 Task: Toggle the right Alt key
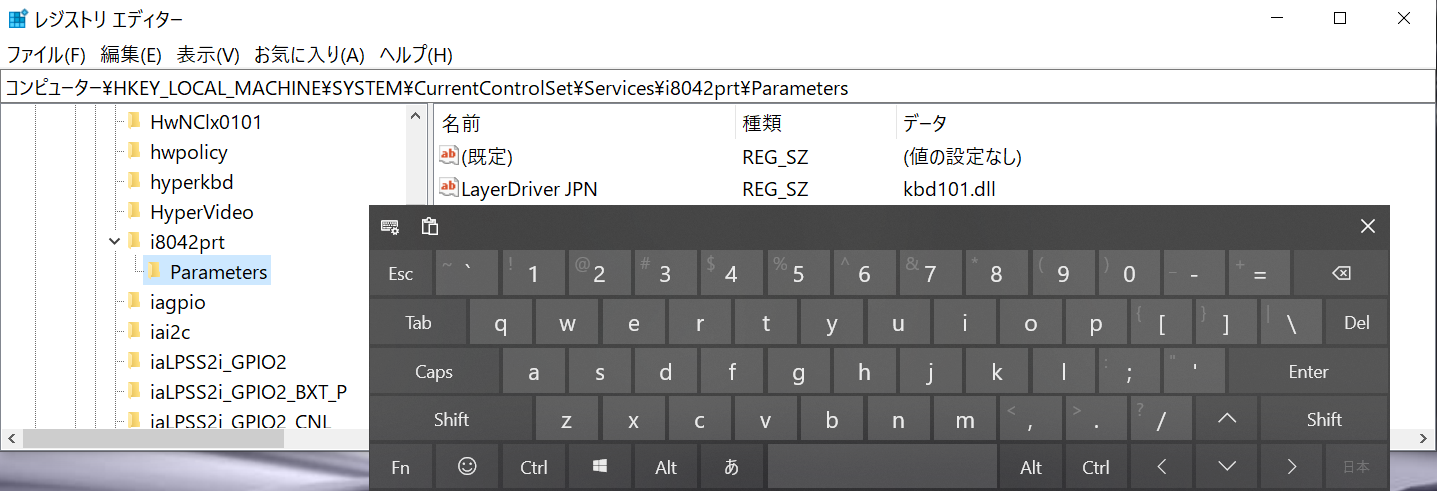tap(1031, 467)
